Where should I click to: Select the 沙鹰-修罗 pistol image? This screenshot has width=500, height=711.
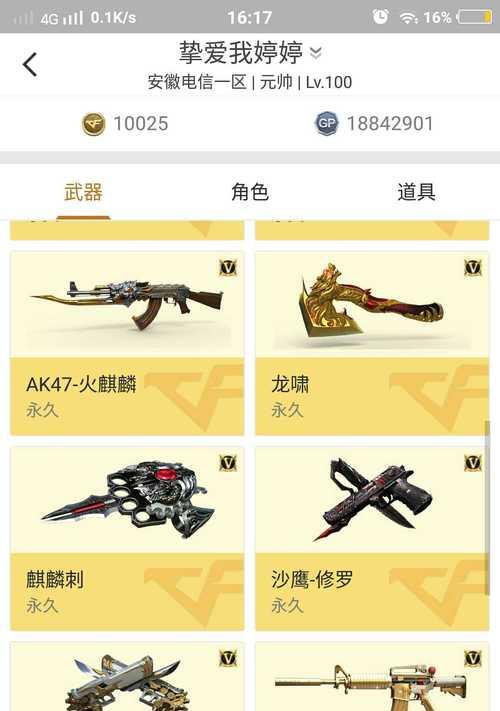point(373,499)
